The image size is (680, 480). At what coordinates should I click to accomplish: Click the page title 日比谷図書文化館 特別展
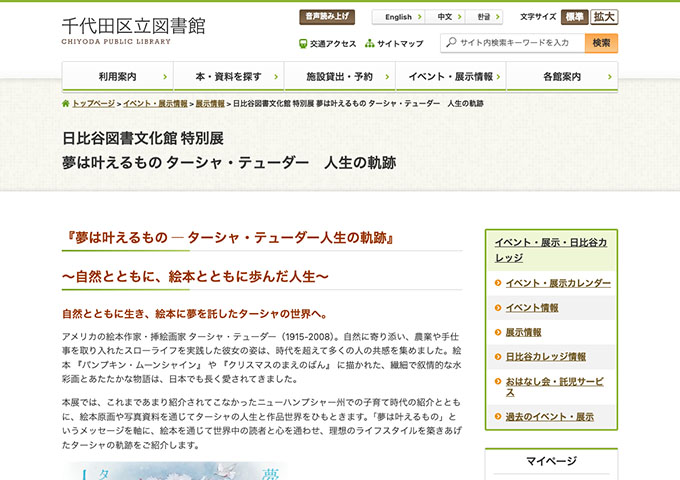tap(143, 138)
